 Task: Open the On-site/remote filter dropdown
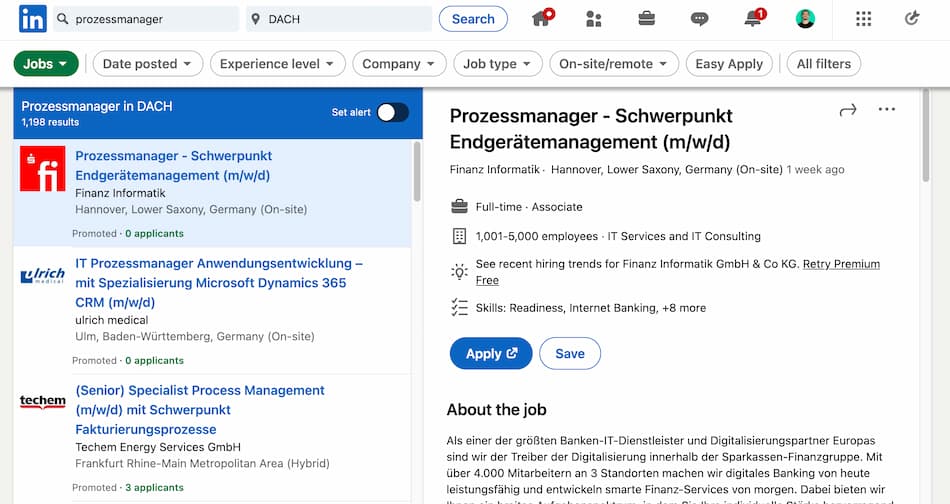(x=614, y=64)
